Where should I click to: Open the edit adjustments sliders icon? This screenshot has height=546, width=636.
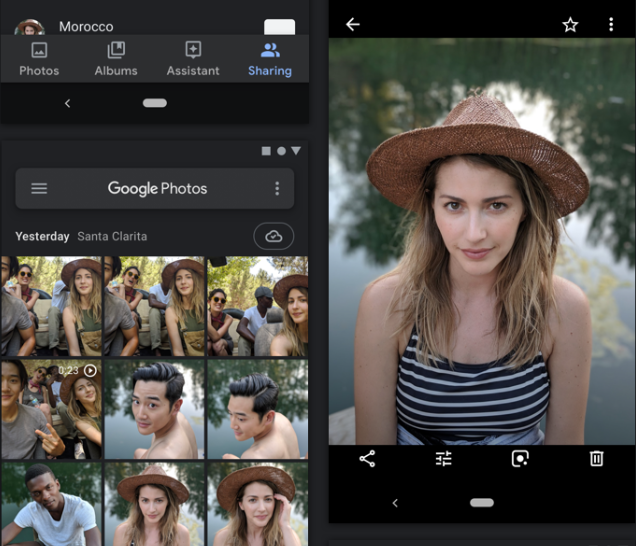click(444, 459)
